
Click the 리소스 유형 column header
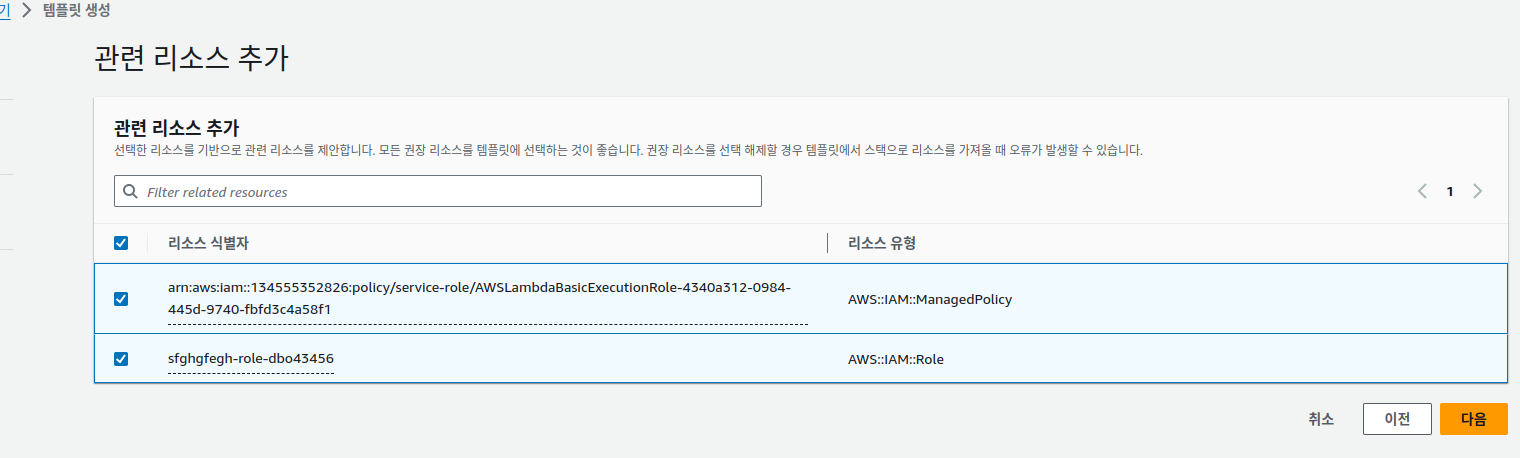[881, 243]
